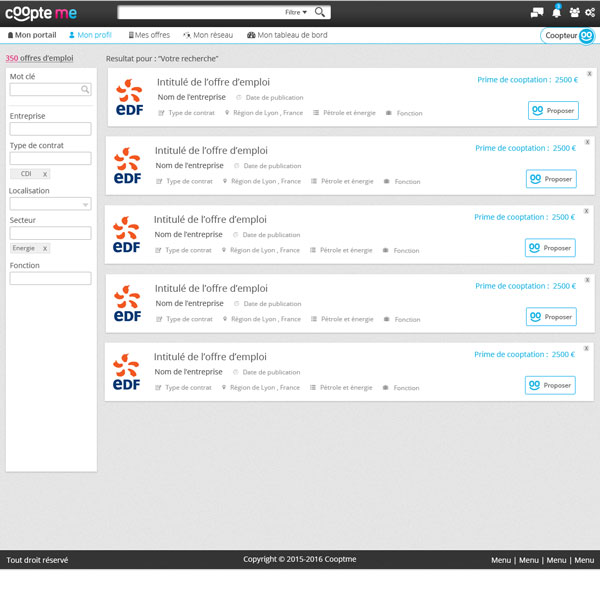Dismiss the fifth job offer card
Viewport: 600px width, 602px height.
tap(586, 348)
